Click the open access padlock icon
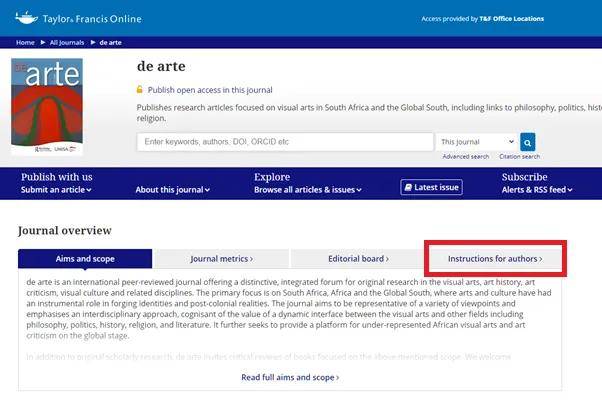The image size is (602, 406). (x=139, y=89)
